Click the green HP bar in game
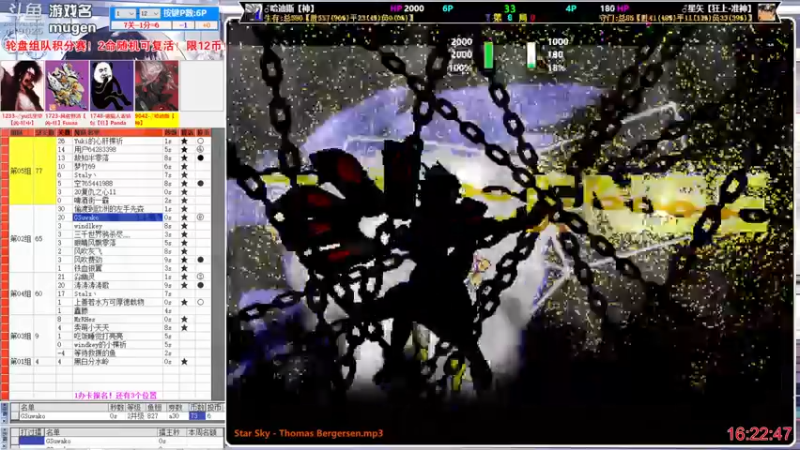 [x=488, y=55]
